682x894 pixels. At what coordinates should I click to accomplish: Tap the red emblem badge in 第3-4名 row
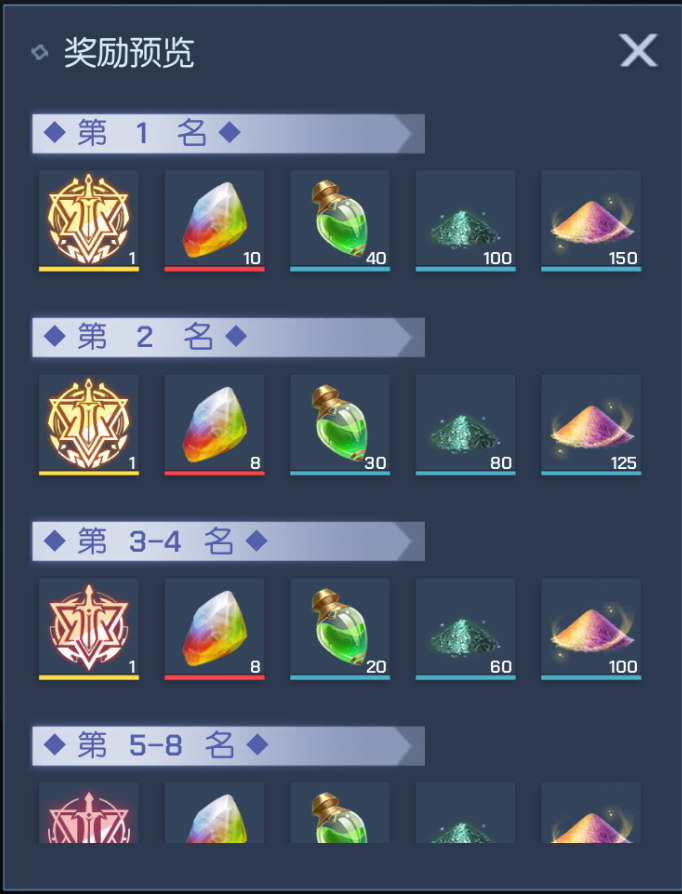[x=89, y=629]
